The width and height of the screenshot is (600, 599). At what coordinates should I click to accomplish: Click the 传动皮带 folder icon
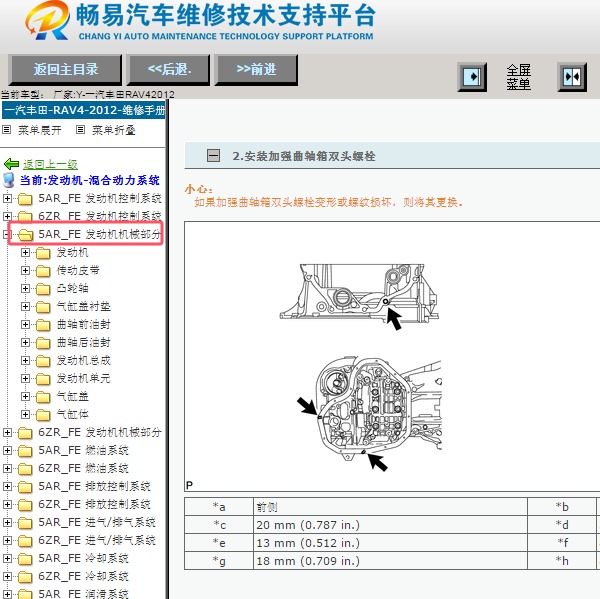43,271
